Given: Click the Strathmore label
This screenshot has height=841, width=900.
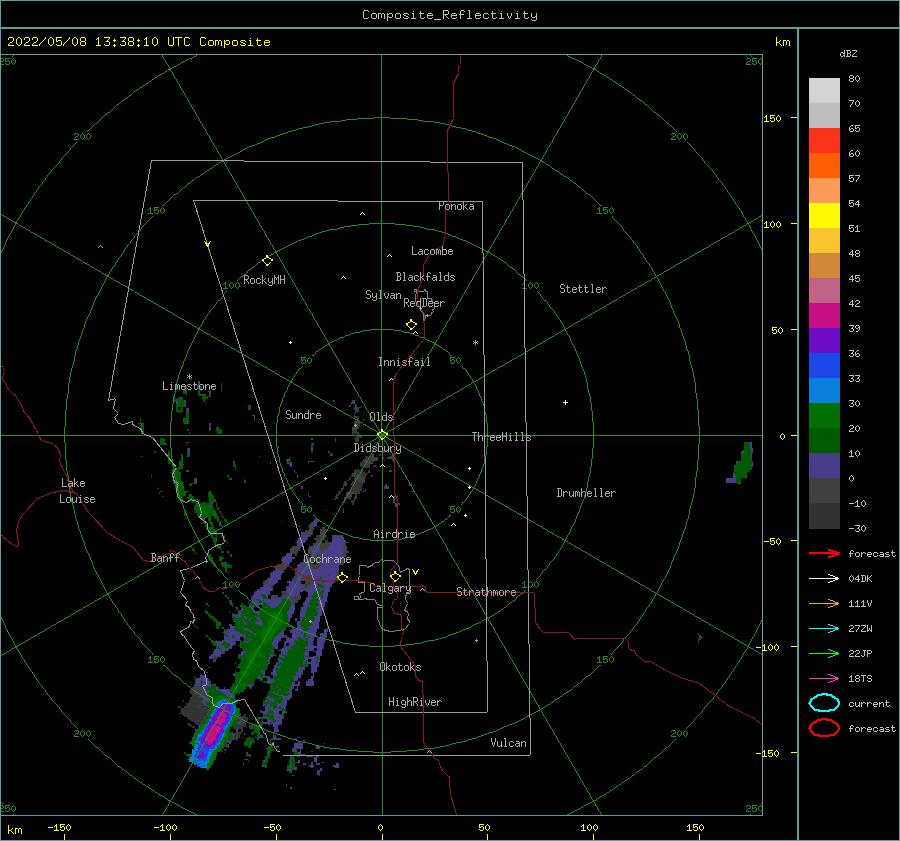Looking at the screenshot, I should pos(487,592).
